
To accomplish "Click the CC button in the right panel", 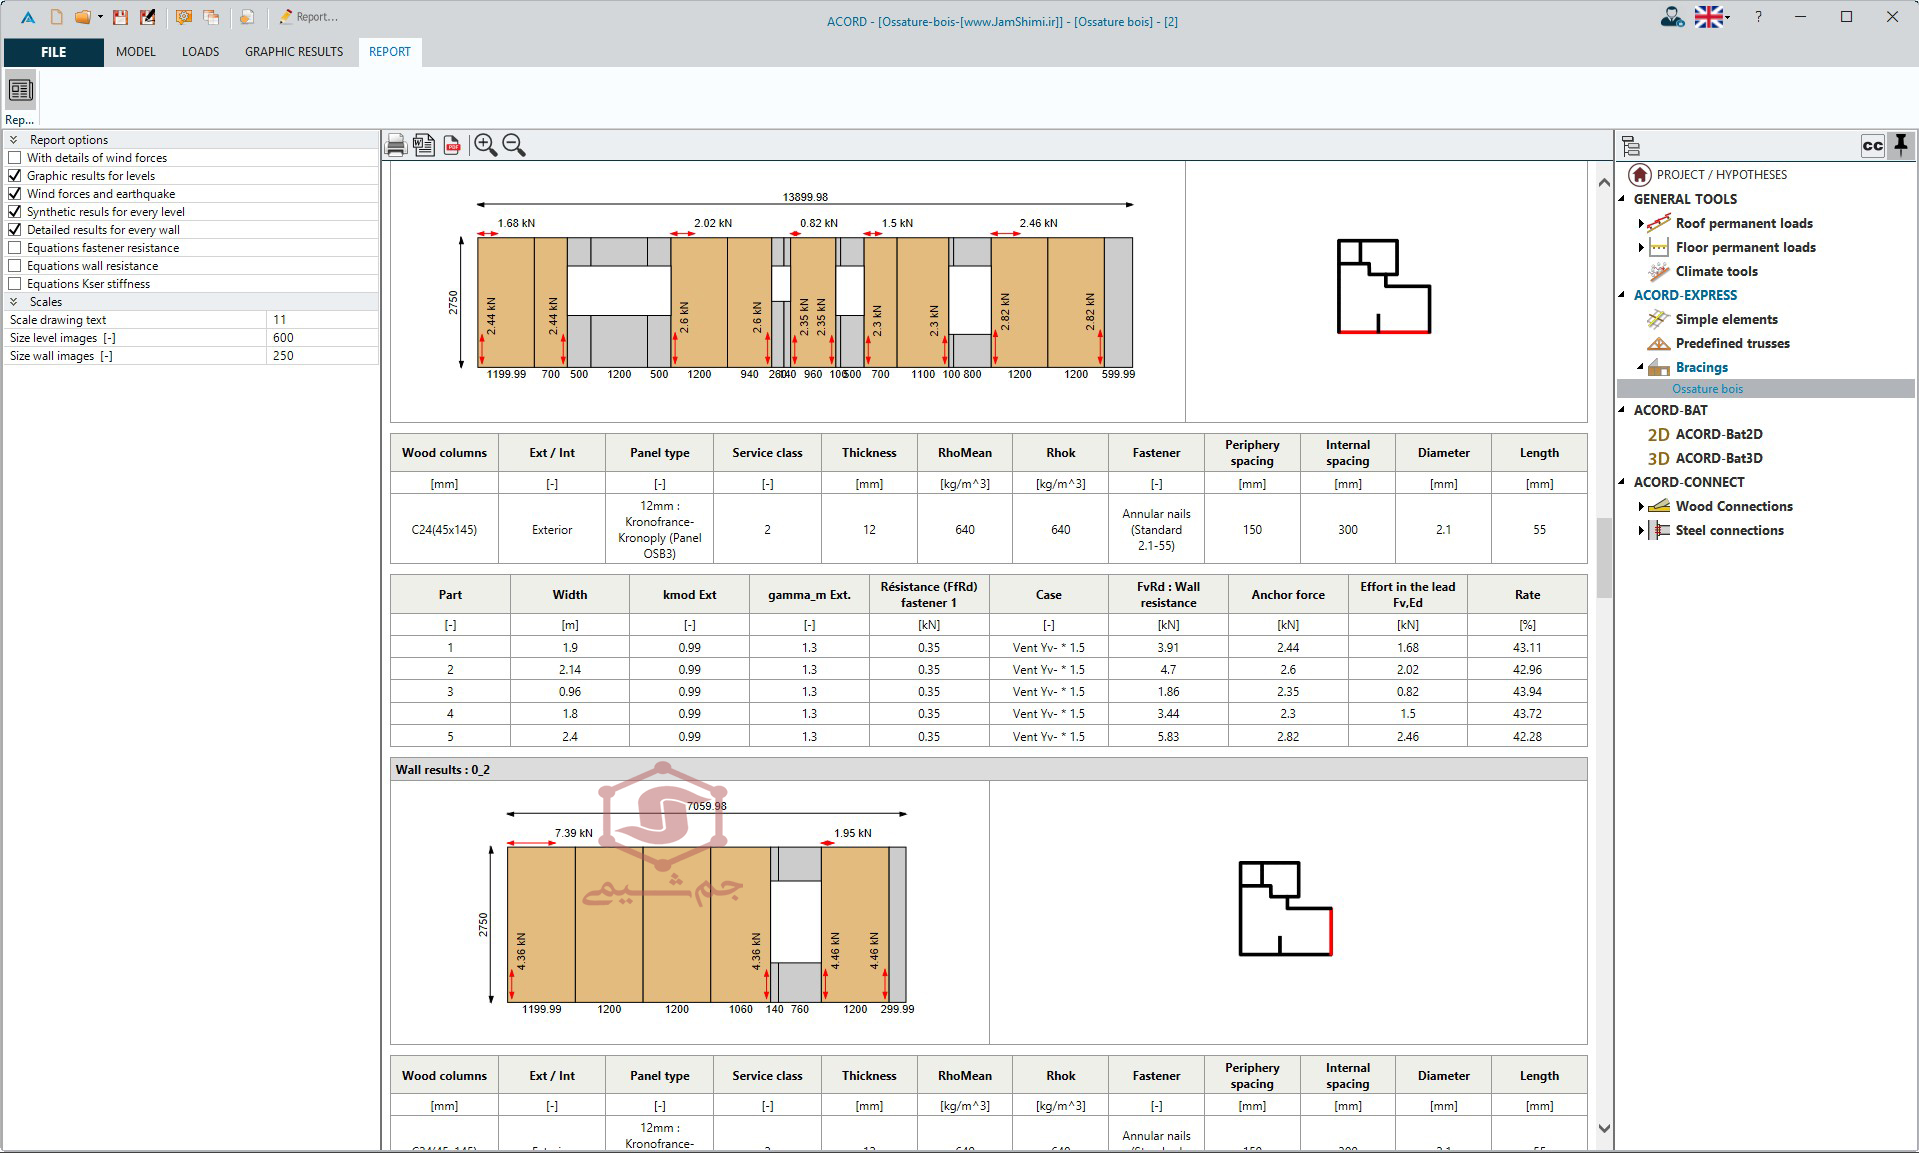I will coord(1873,146).
